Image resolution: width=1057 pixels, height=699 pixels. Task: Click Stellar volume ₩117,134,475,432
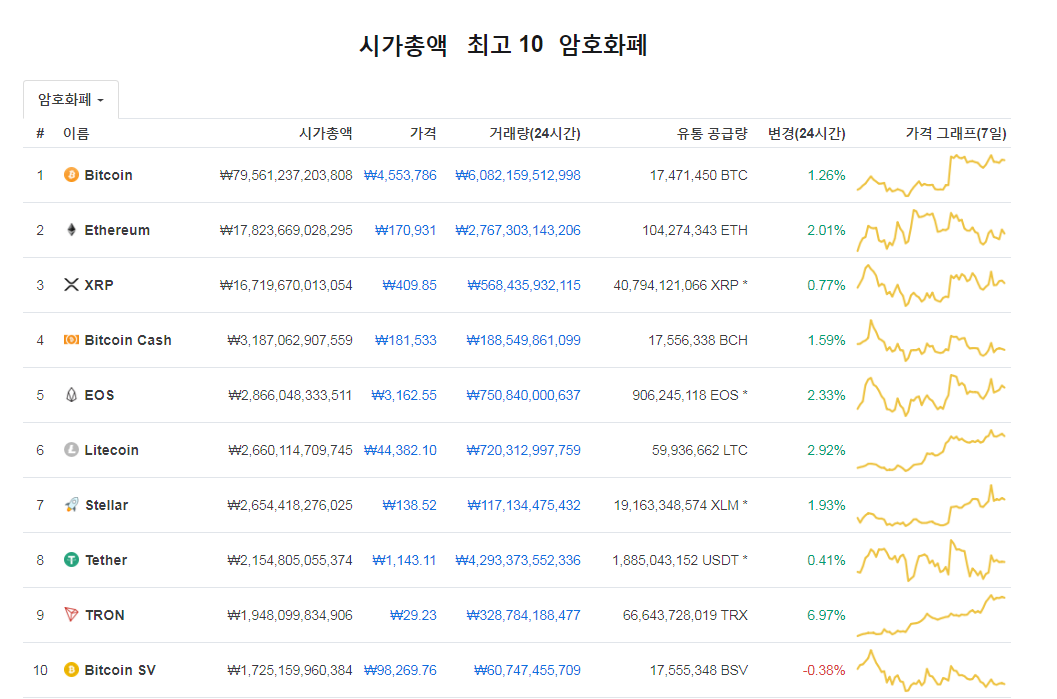tap(524, 505)
